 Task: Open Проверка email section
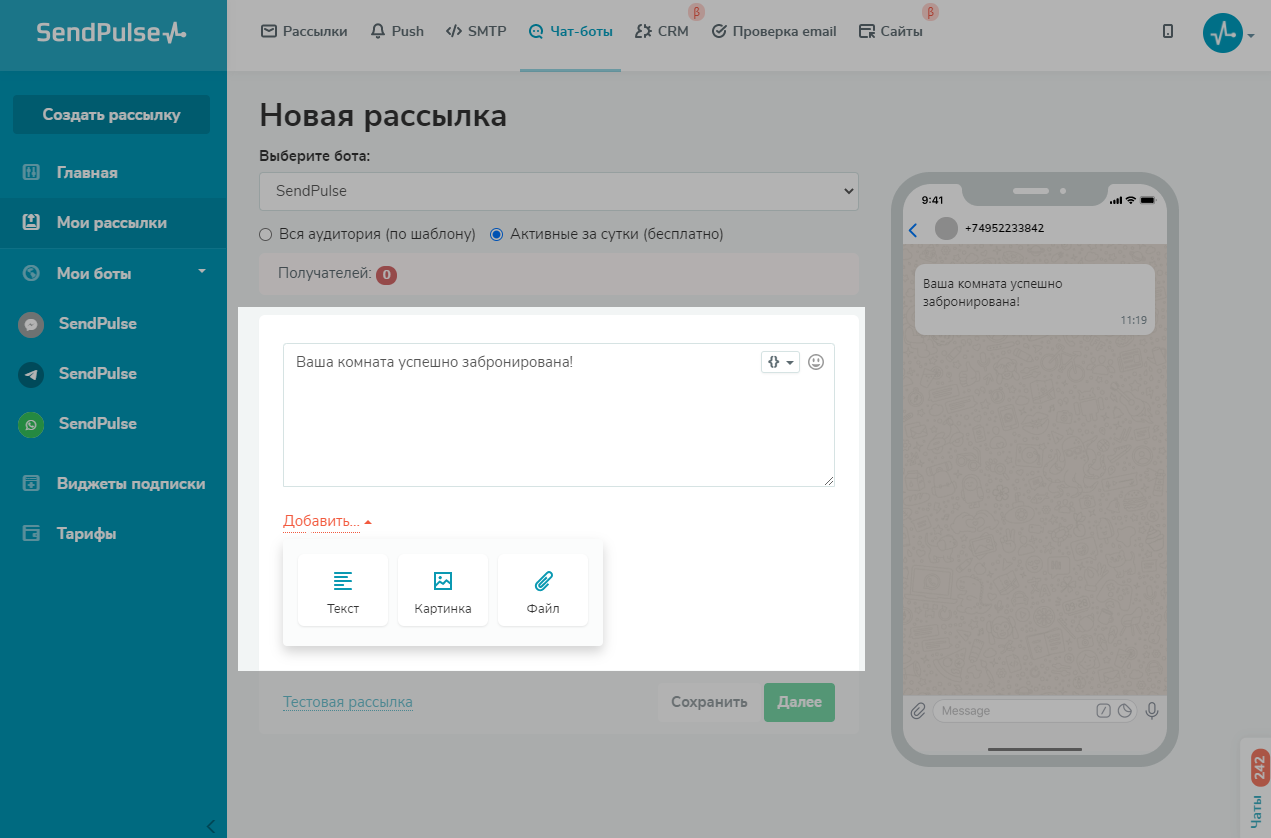(774, 31)
